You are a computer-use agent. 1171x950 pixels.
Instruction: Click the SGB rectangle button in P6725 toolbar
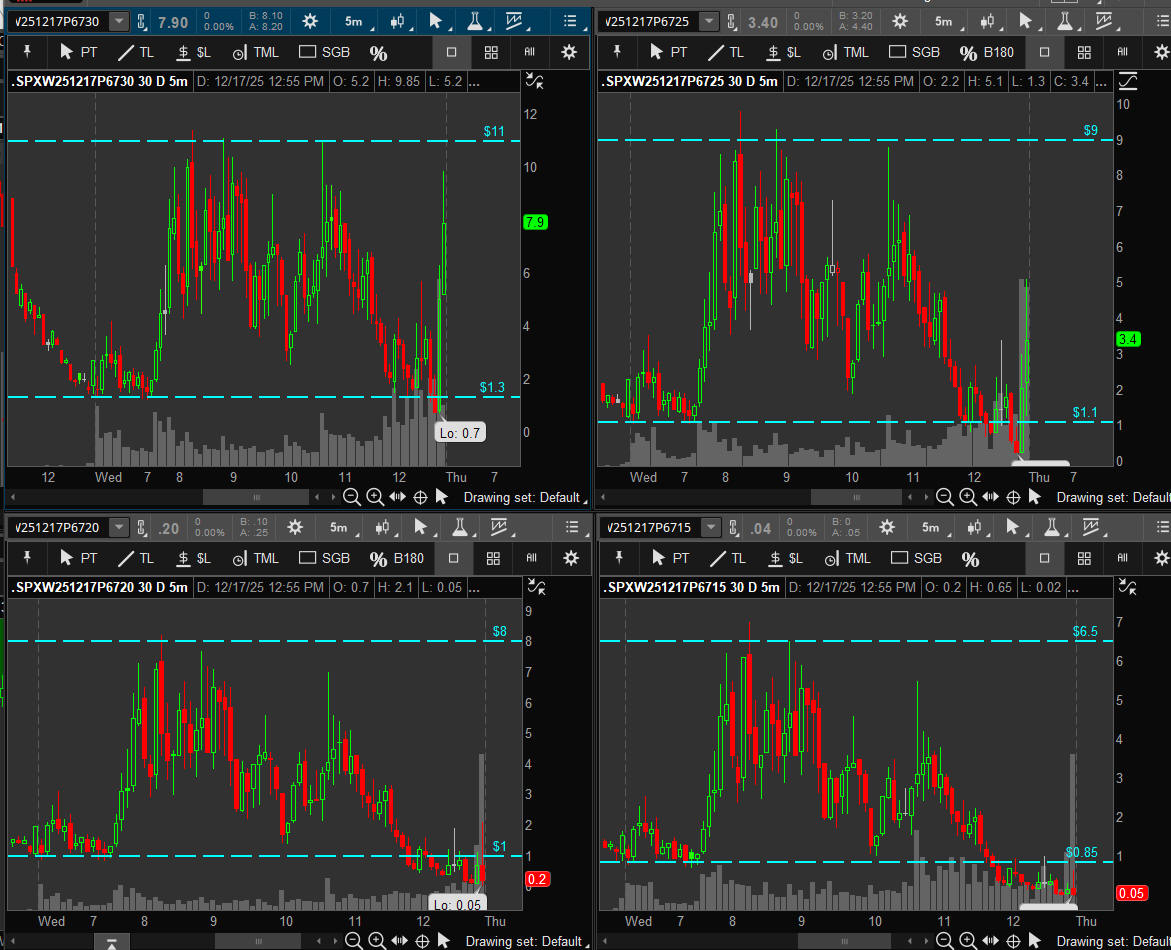914,52
